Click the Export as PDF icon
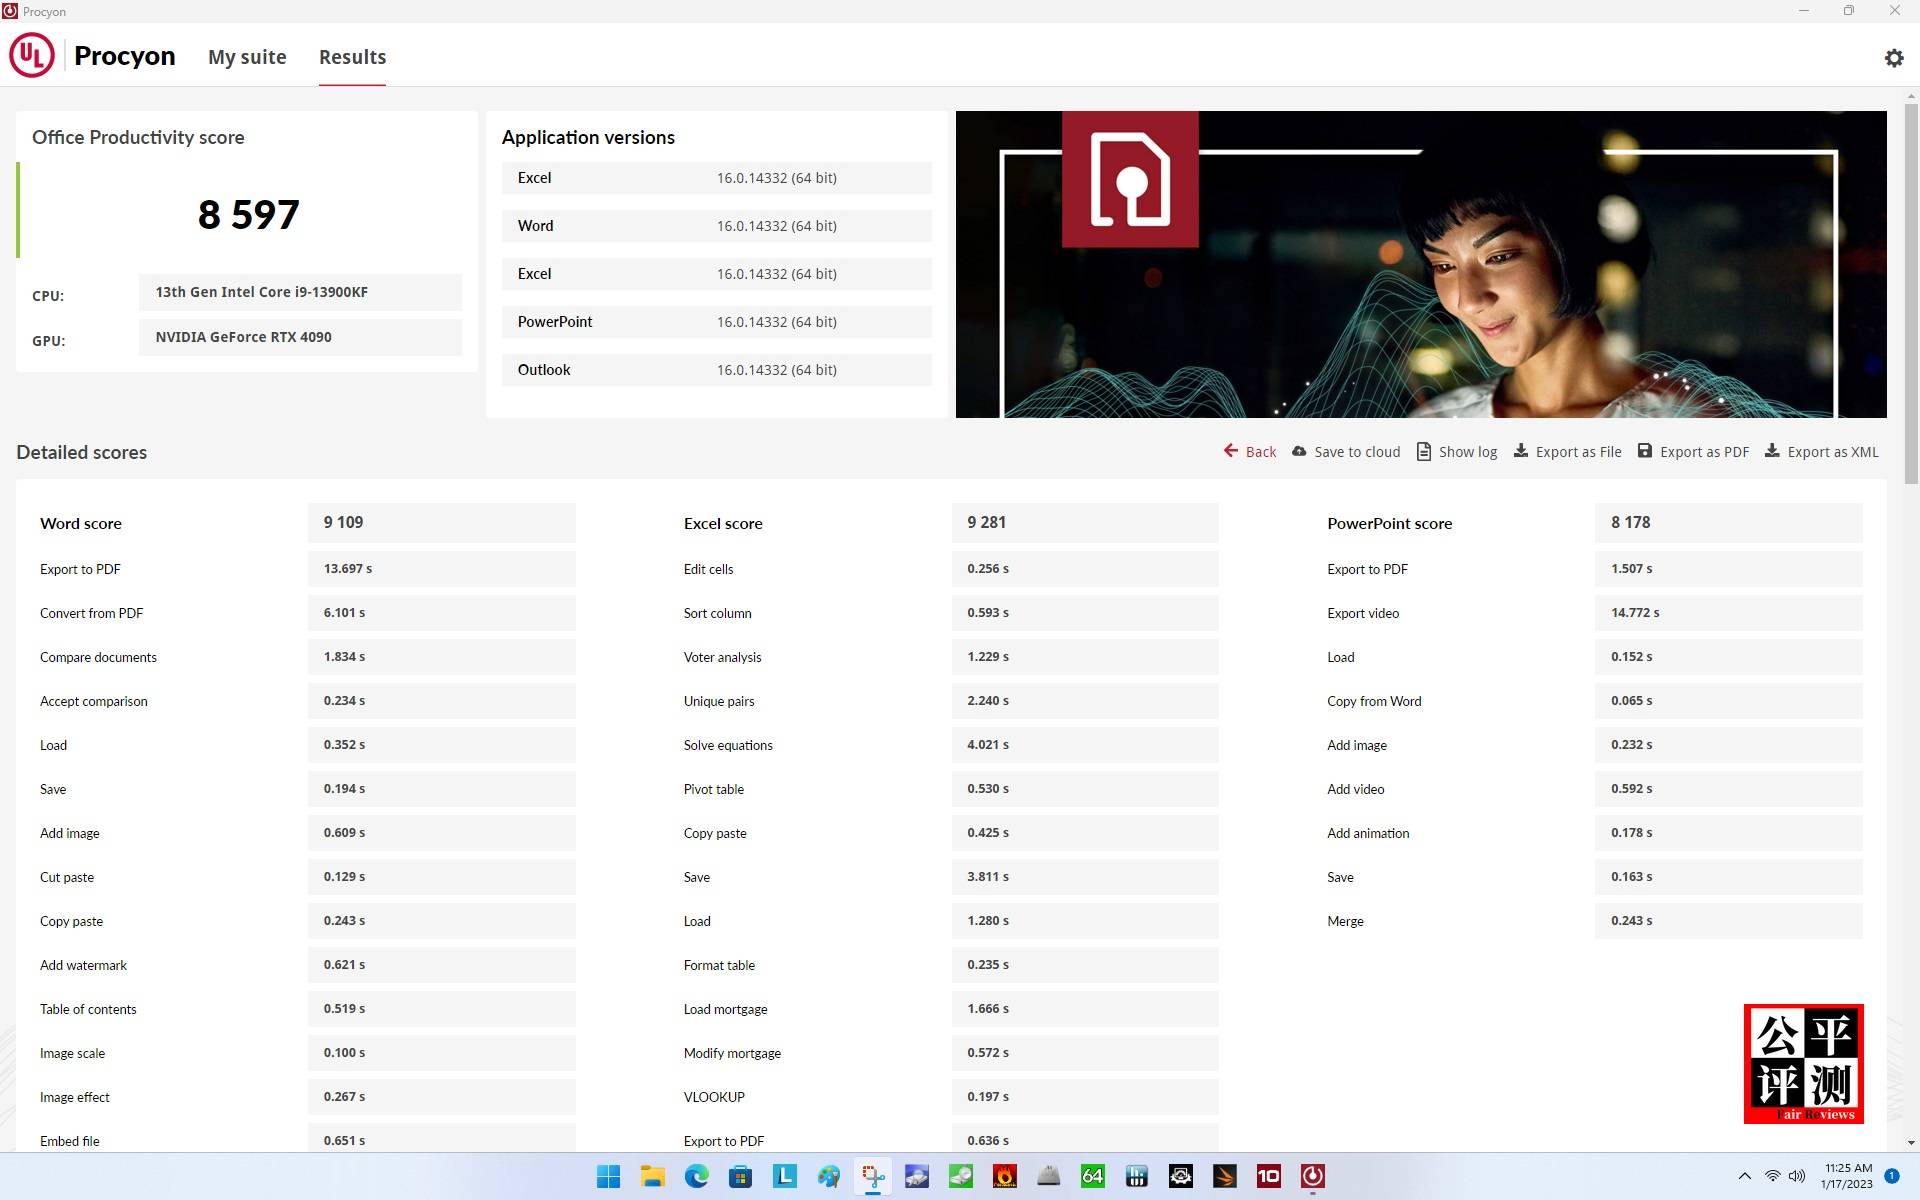1920x1200 pixels. tap(1644, 451)
